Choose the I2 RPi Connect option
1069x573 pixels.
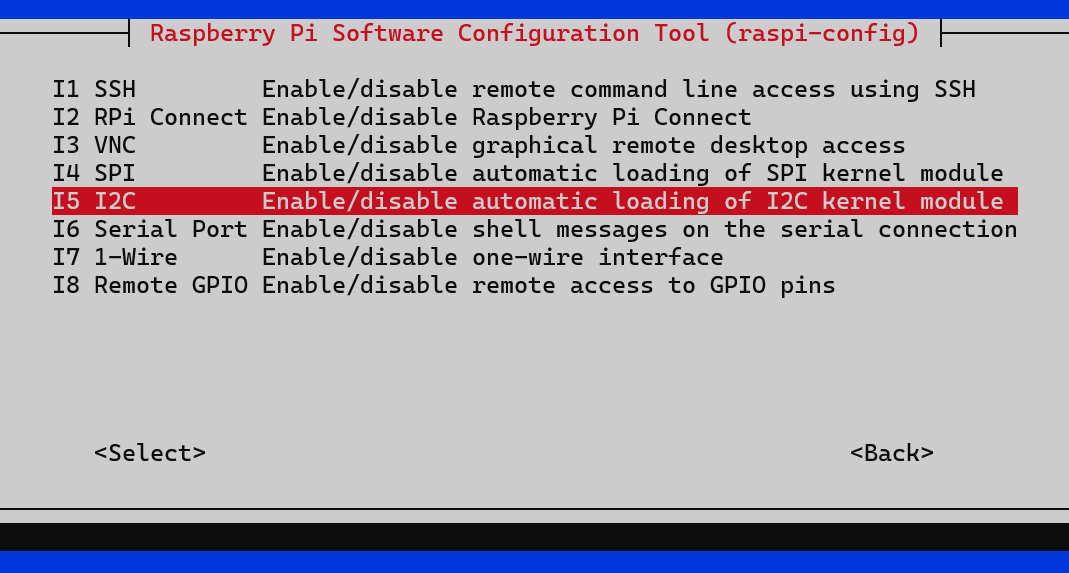coord(535,117)
